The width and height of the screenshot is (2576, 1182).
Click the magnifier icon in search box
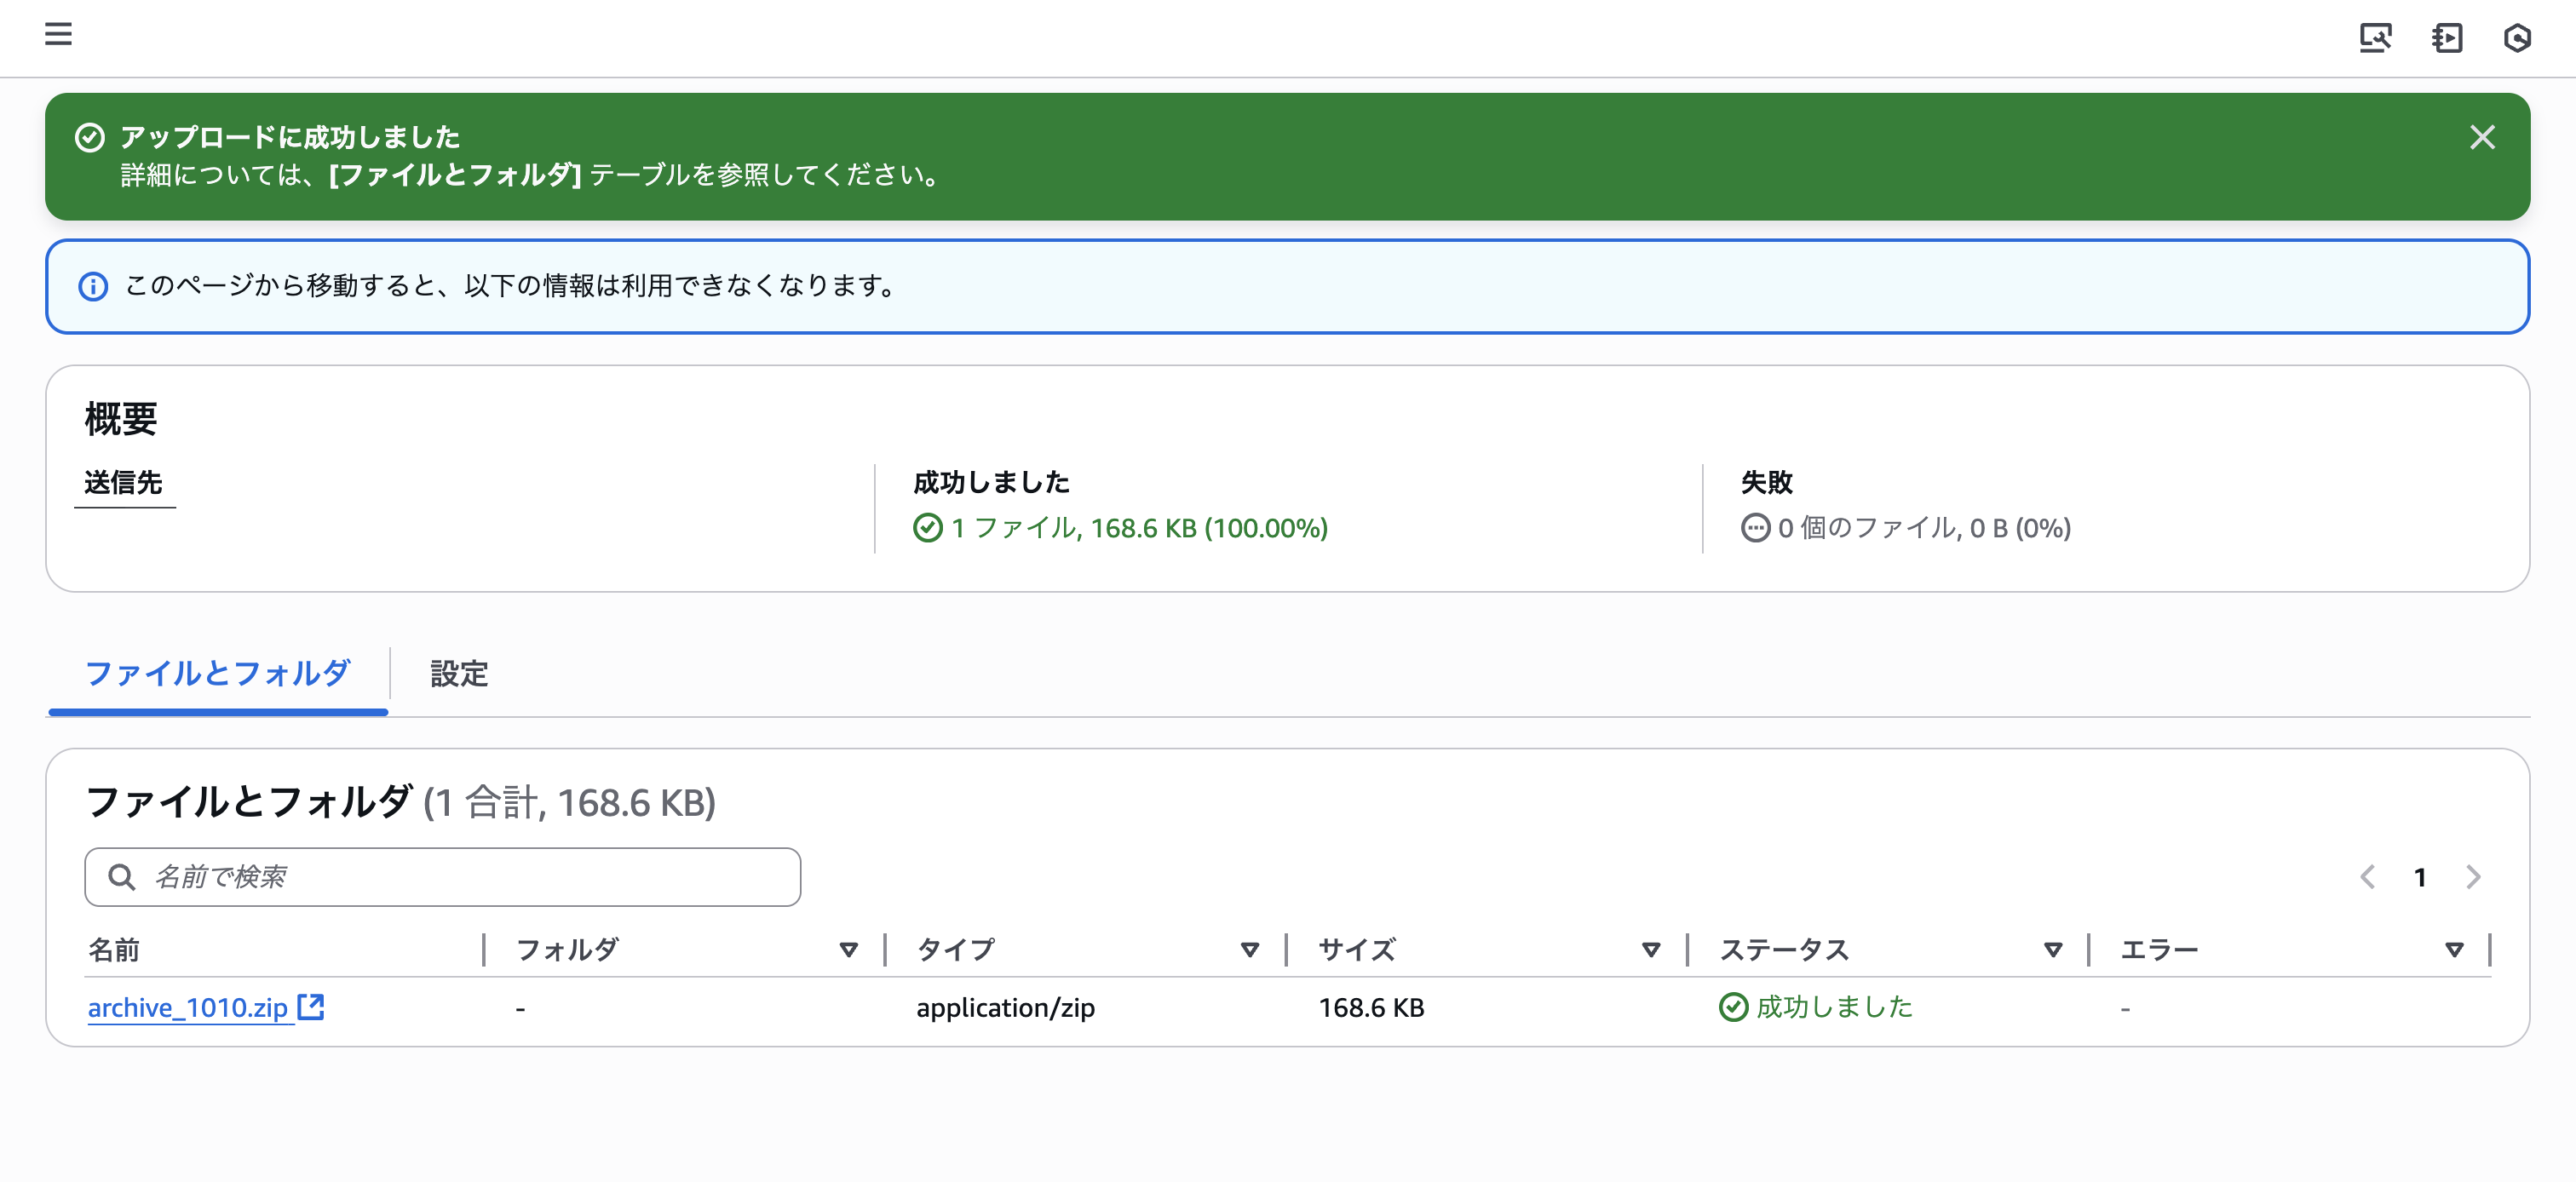(x=122, y=877)
